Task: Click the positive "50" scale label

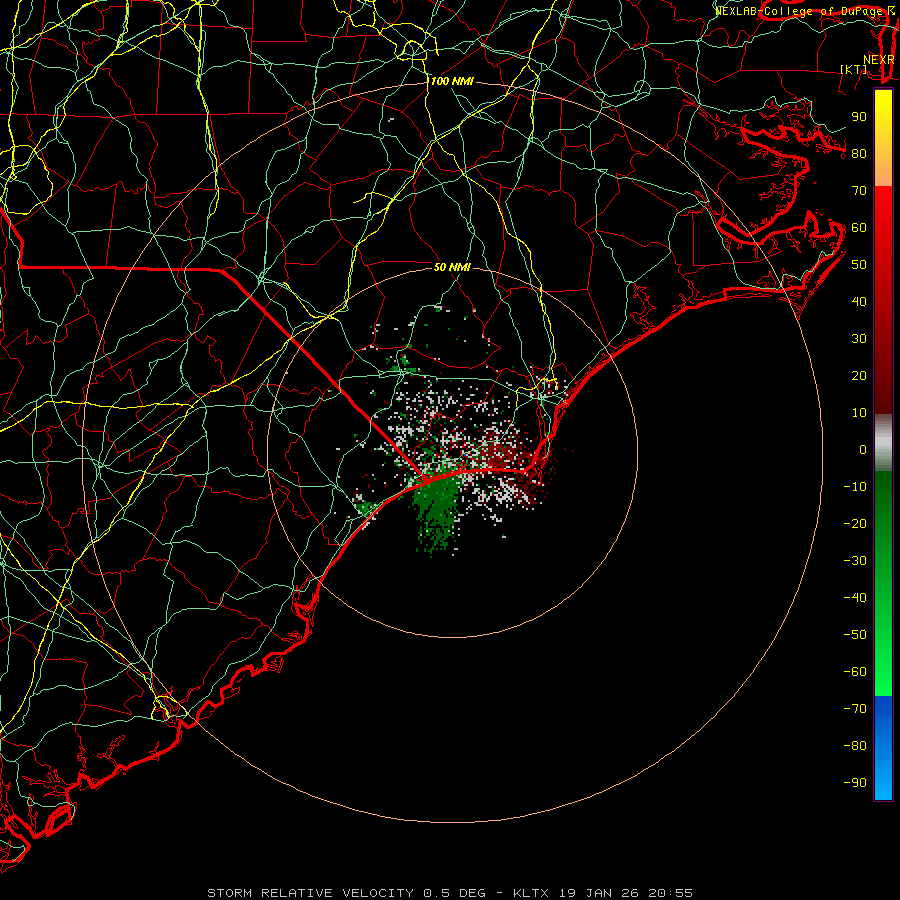Action: pos(859,265)
